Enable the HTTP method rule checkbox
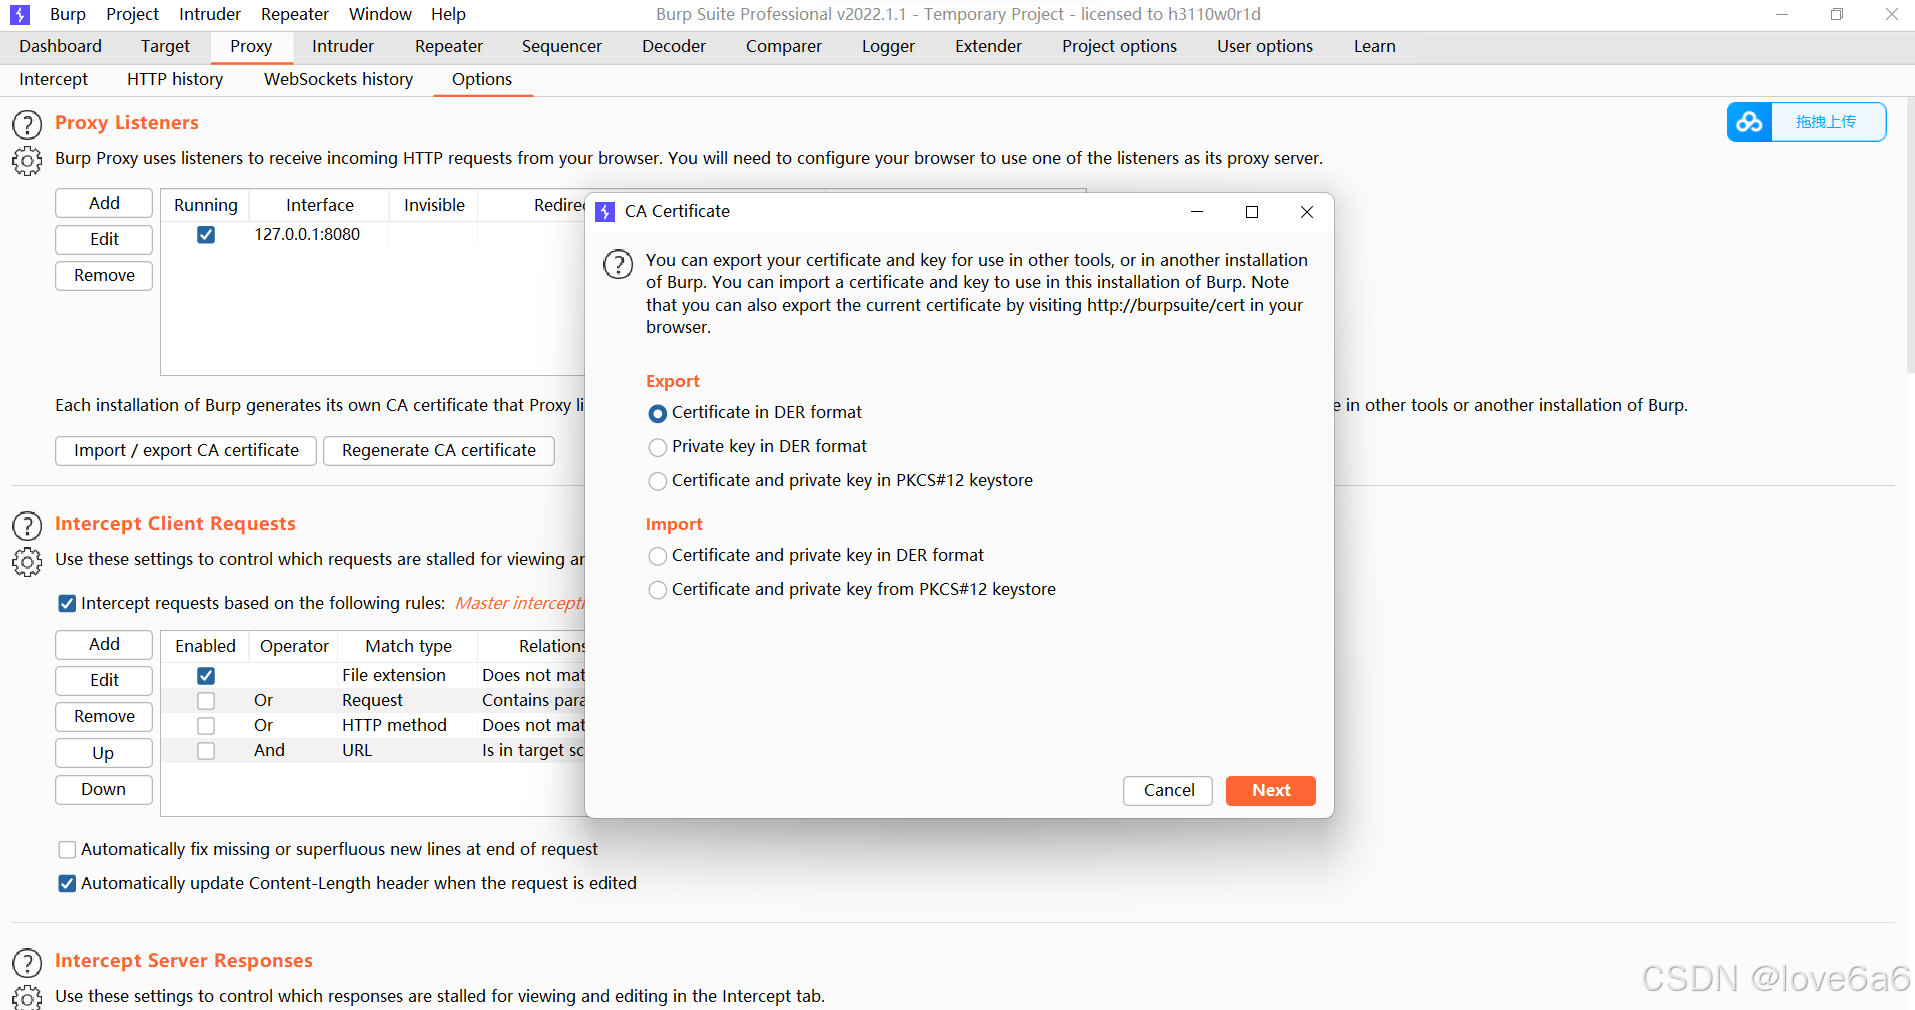1915x1010 pixels. [x=206, y=726]
